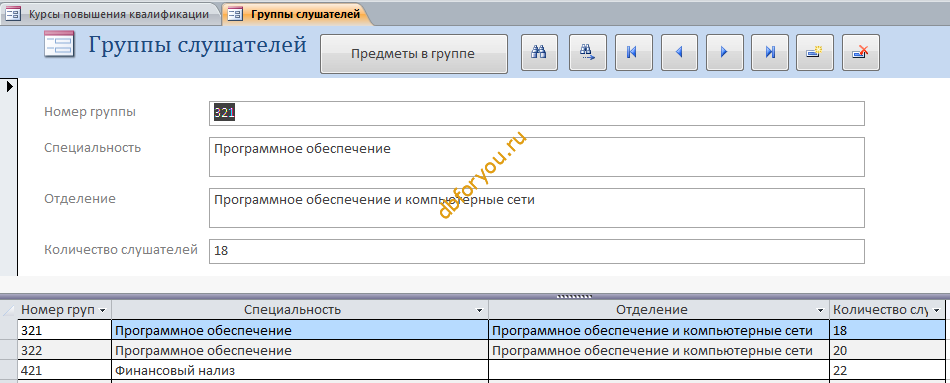Open Предметы в группе
The width and height of the screenshot is (950, 383).
point(414,54)
